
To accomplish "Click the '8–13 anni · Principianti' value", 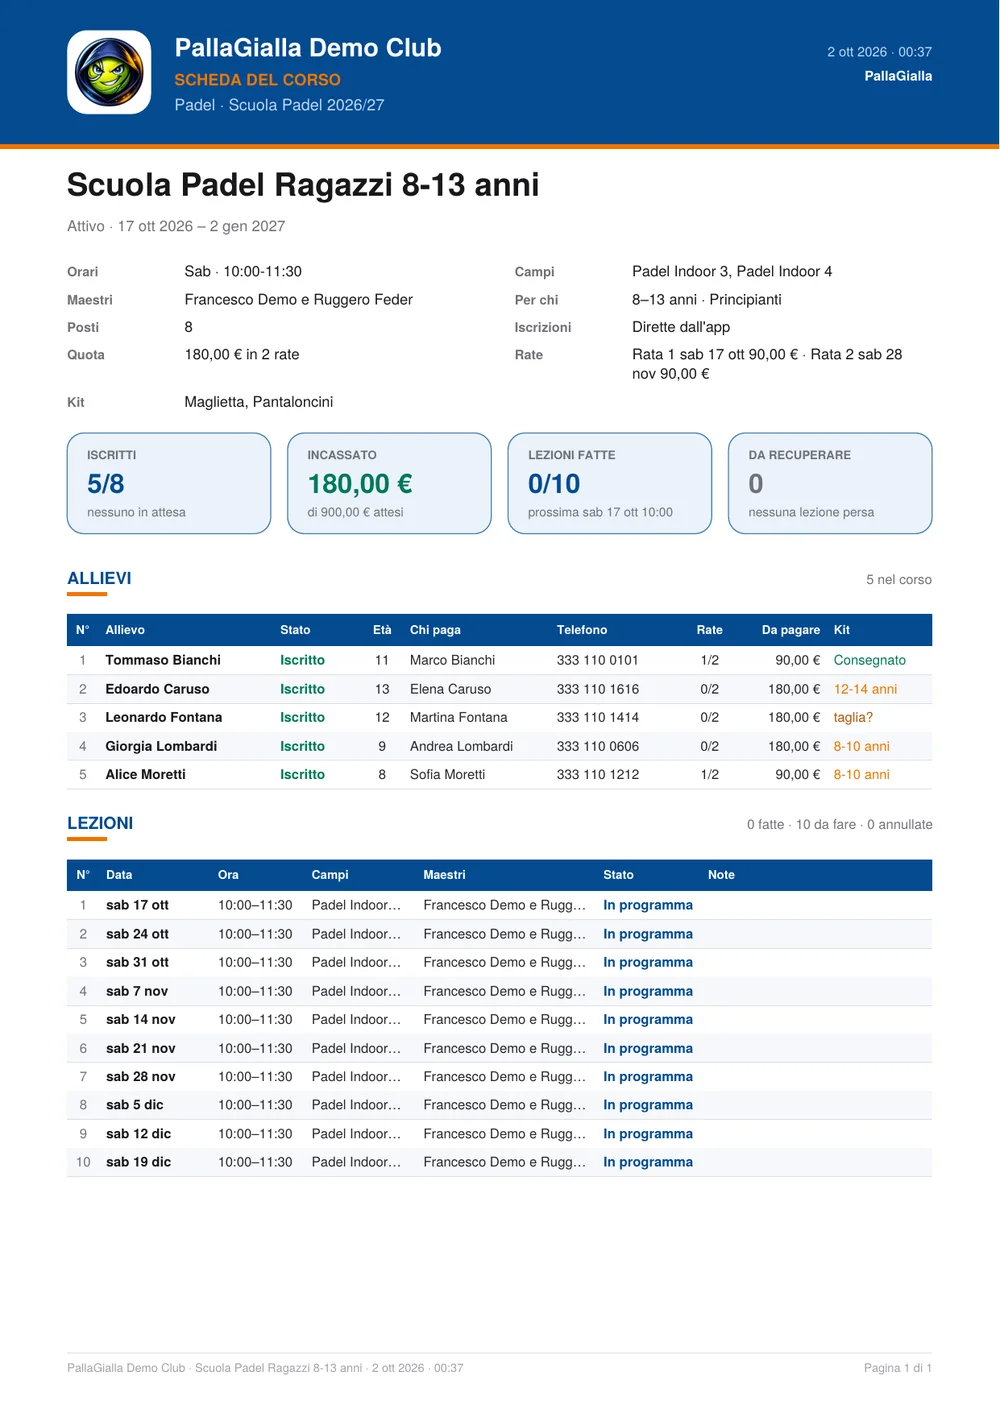I will click(707, 299).
